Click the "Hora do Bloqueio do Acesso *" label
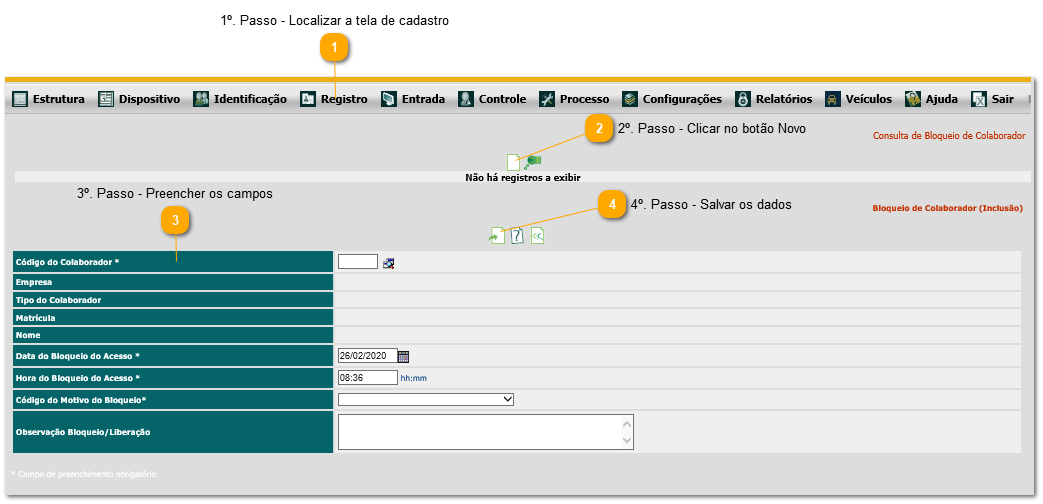 point(78,378)
